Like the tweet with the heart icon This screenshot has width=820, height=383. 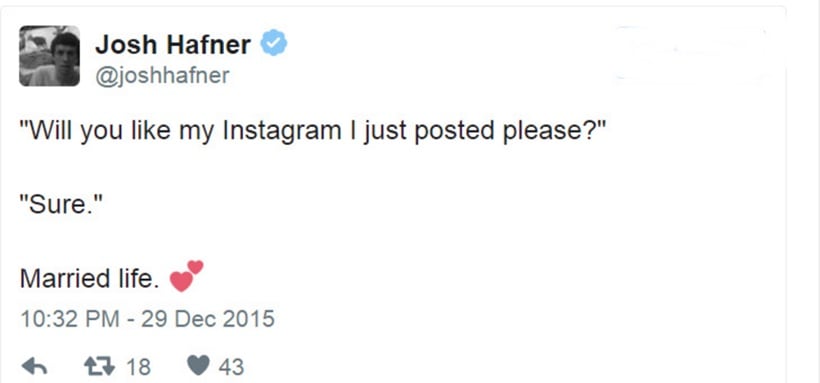(198, 366)
